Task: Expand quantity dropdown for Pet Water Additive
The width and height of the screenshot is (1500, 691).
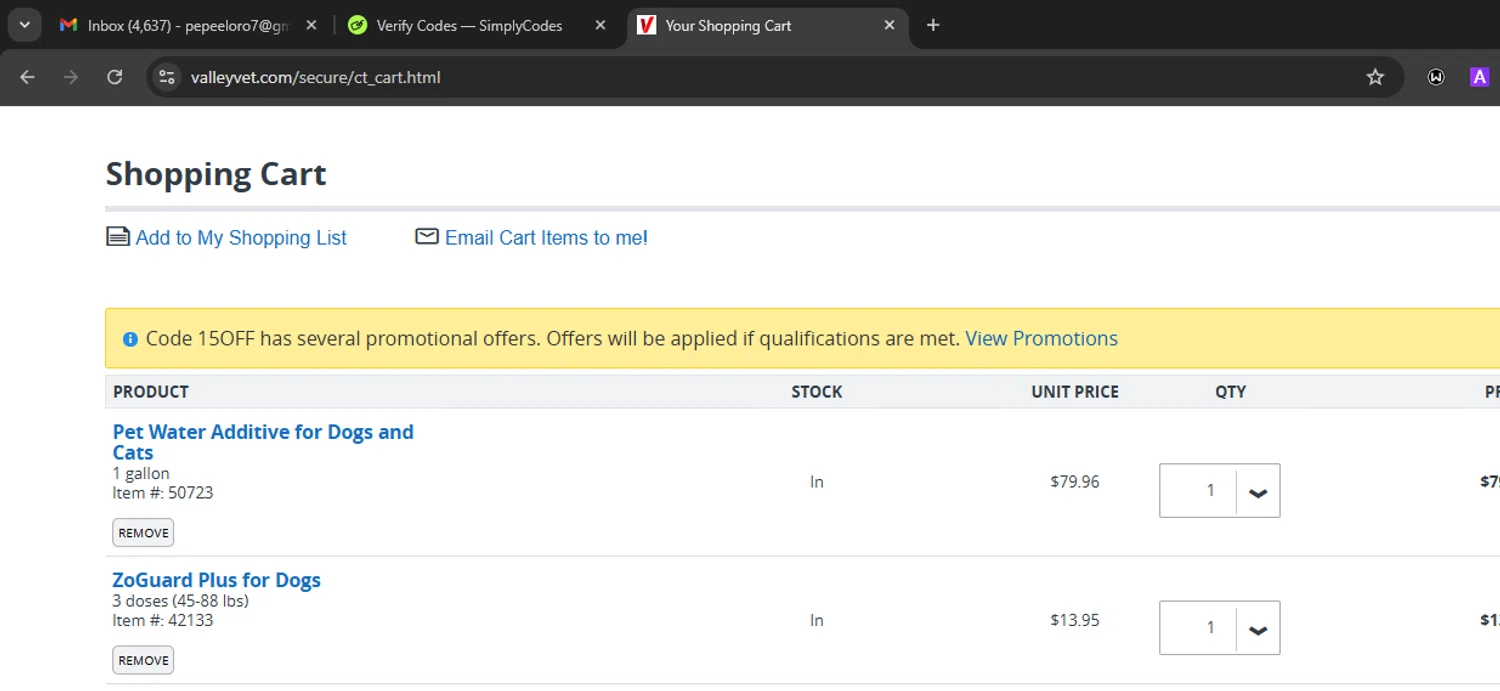Action: point(1258,491)
